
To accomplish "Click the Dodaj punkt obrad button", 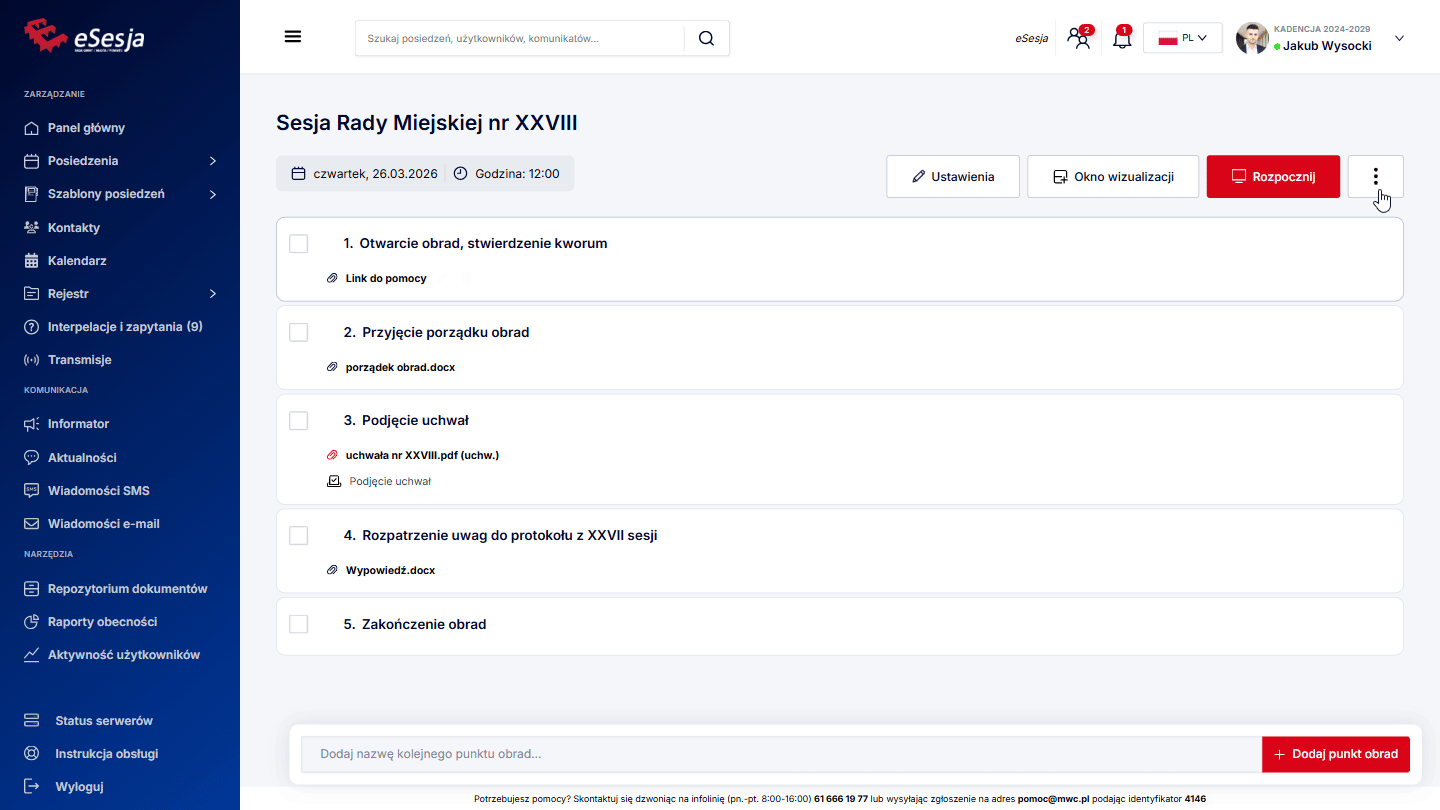I will [x=1335, y=754].
